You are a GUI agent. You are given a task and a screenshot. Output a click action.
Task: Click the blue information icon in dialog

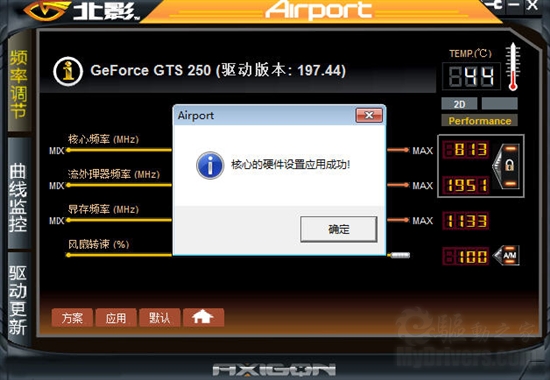pos(210,165)
